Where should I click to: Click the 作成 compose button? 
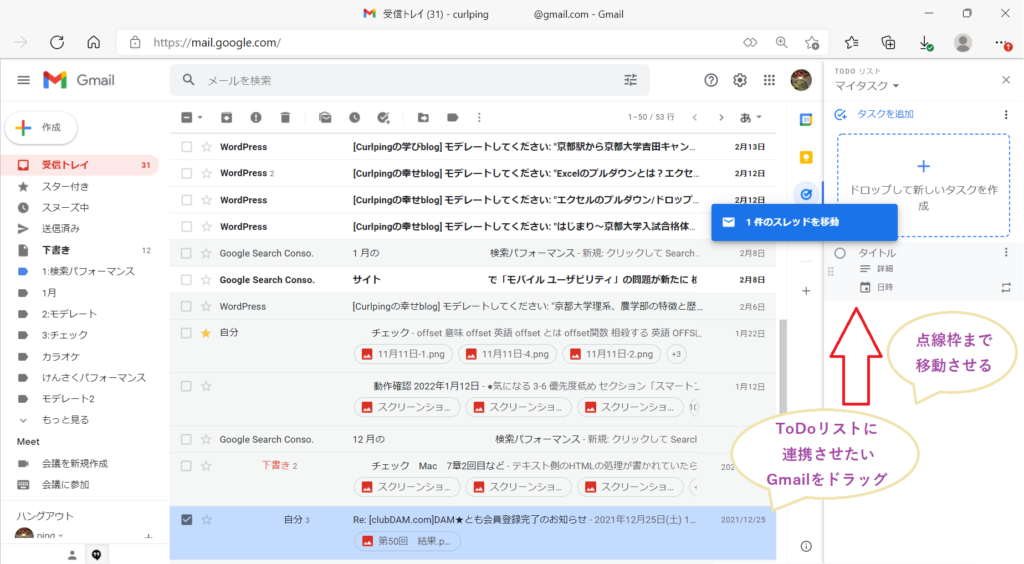coord(41,127)
